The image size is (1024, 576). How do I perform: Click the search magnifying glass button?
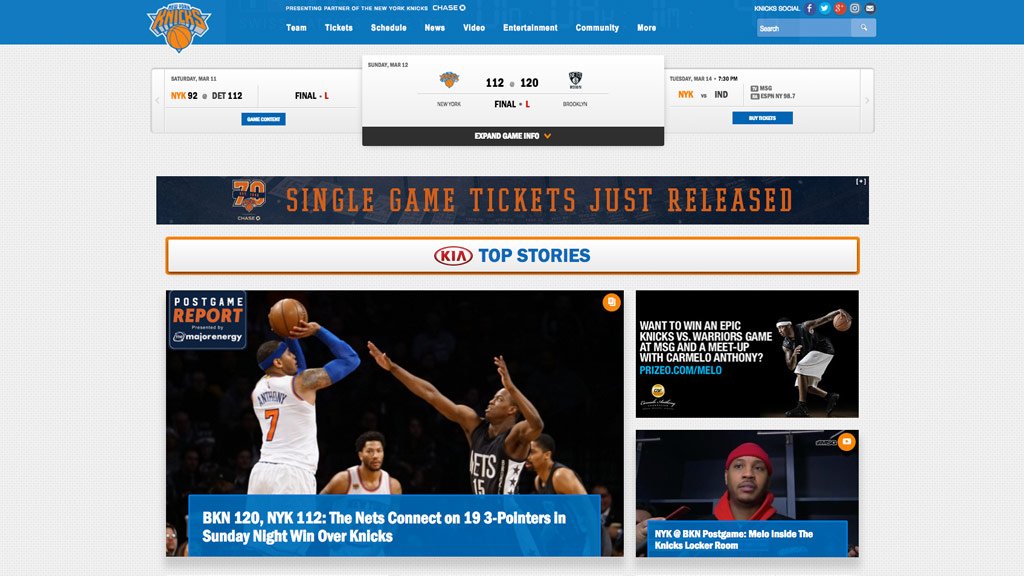[864, 28]
